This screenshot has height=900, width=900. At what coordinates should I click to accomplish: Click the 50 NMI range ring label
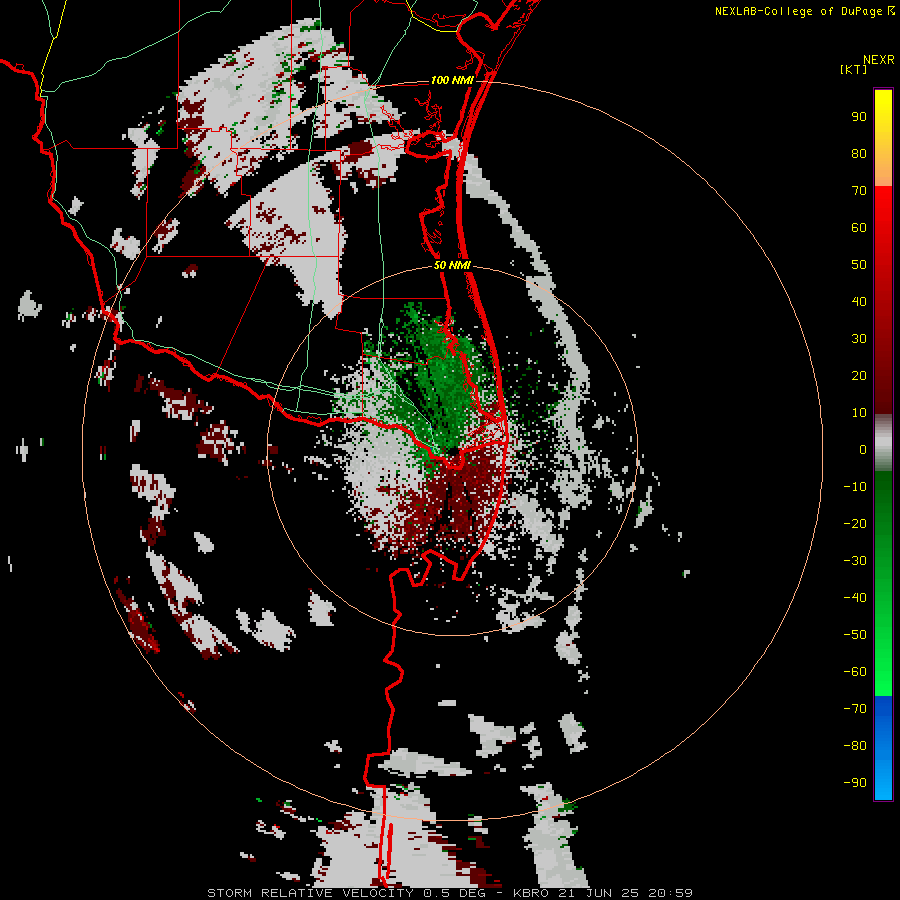[452, 265]
